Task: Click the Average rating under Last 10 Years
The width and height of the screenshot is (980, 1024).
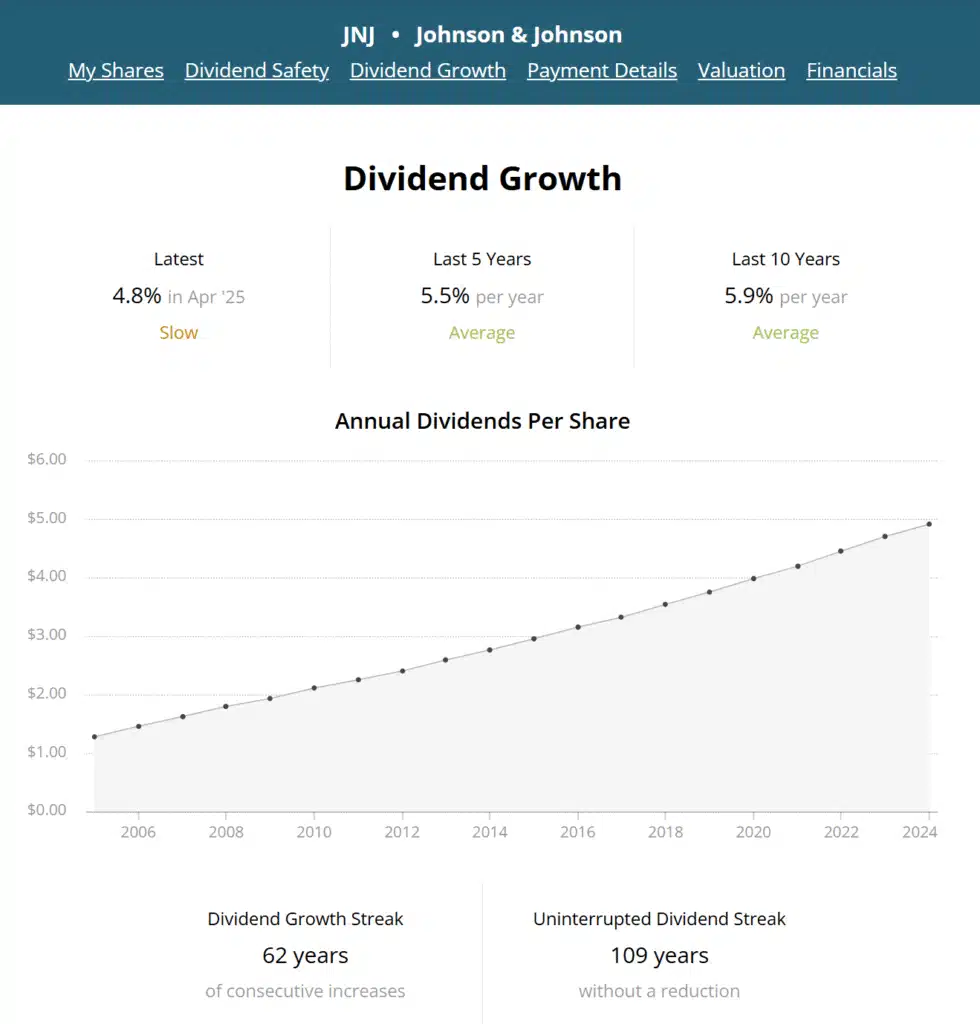Action: tap(785, 333)
